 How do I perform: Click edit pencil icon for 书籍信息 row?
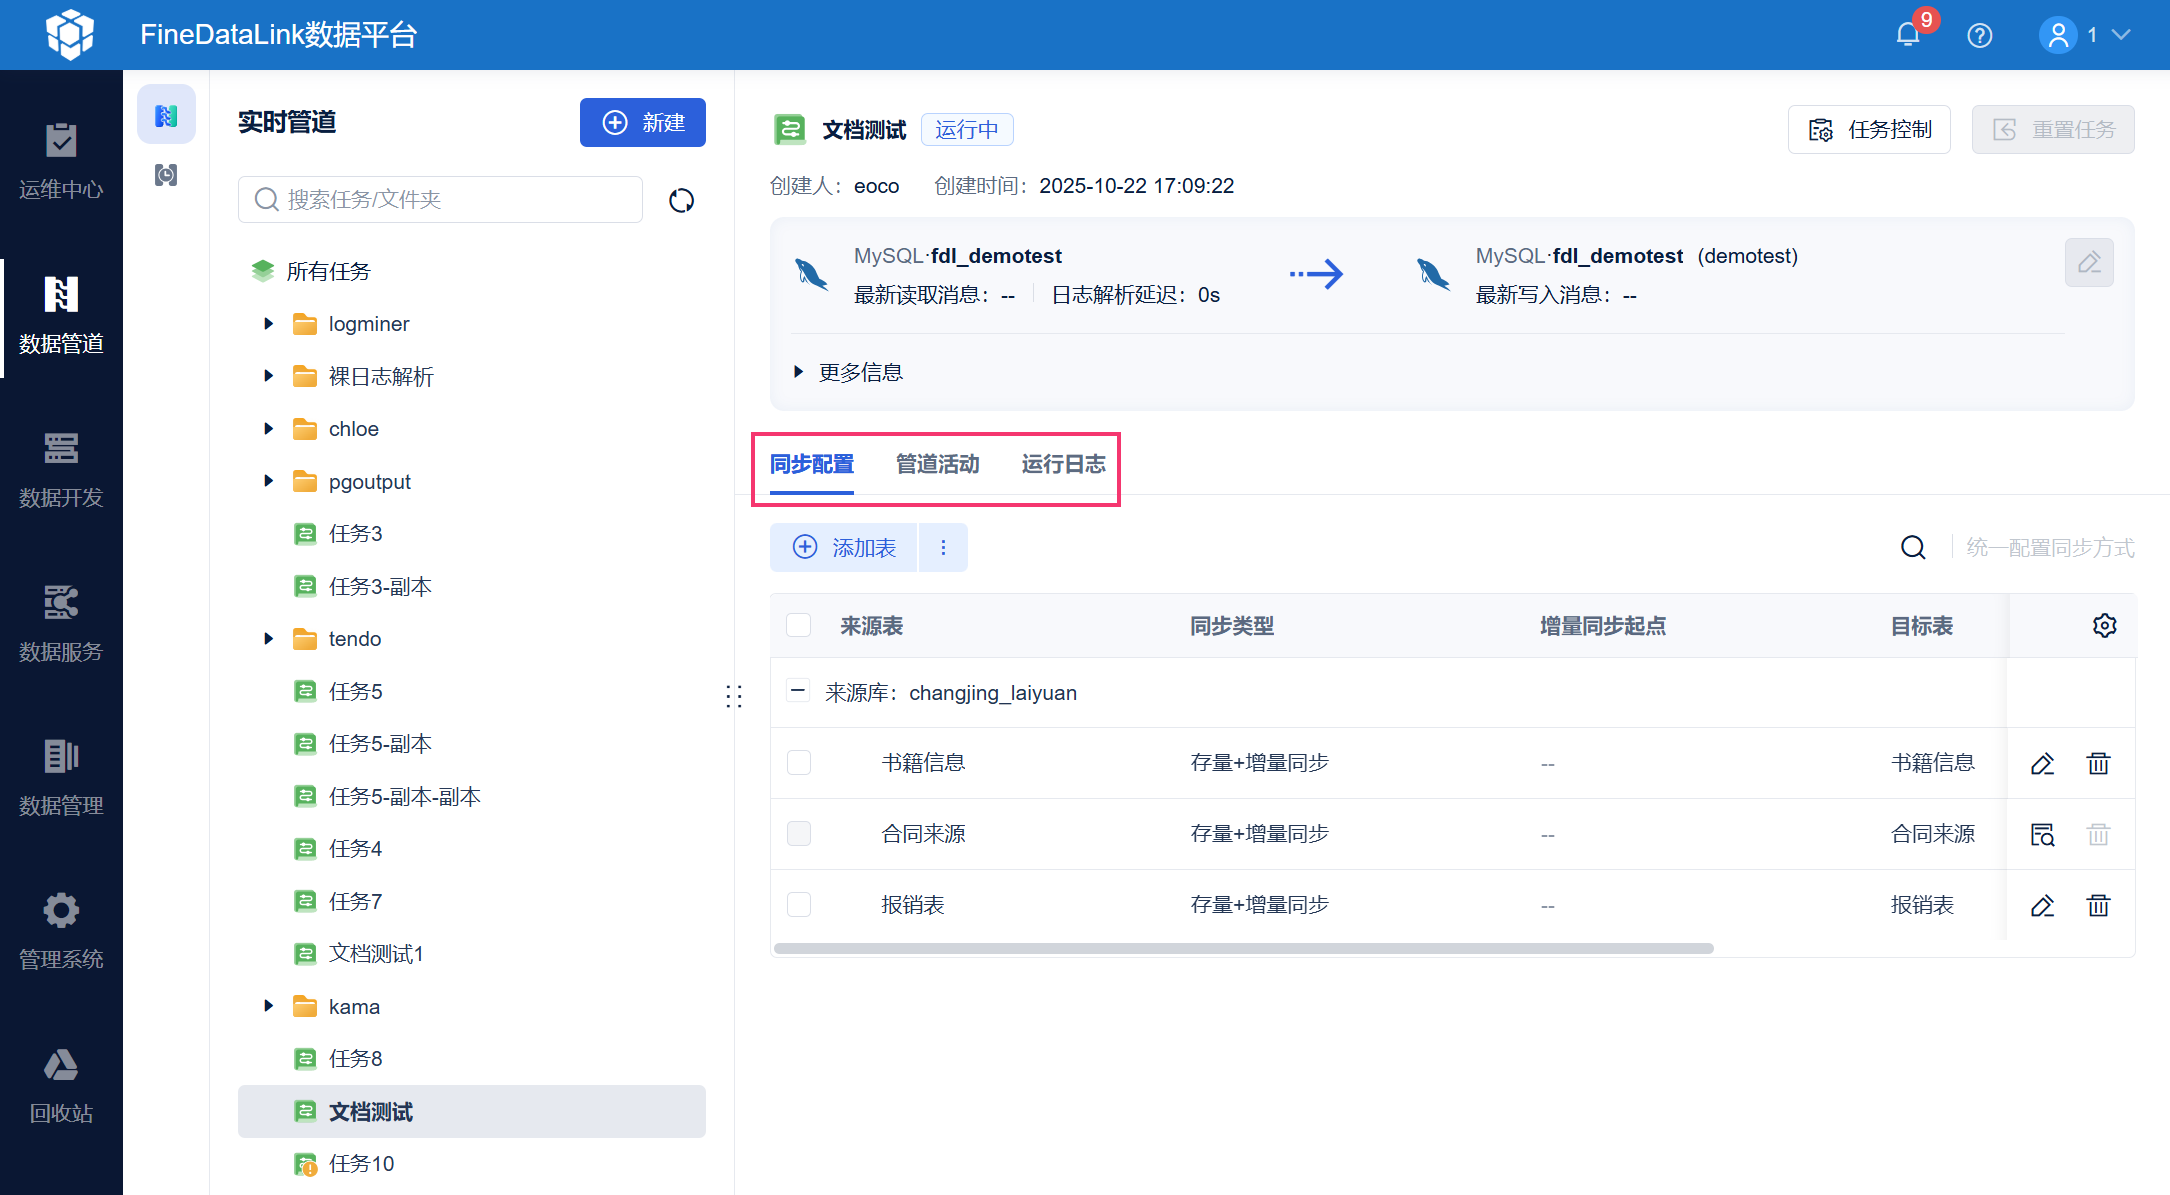(x=2042, y=764)
